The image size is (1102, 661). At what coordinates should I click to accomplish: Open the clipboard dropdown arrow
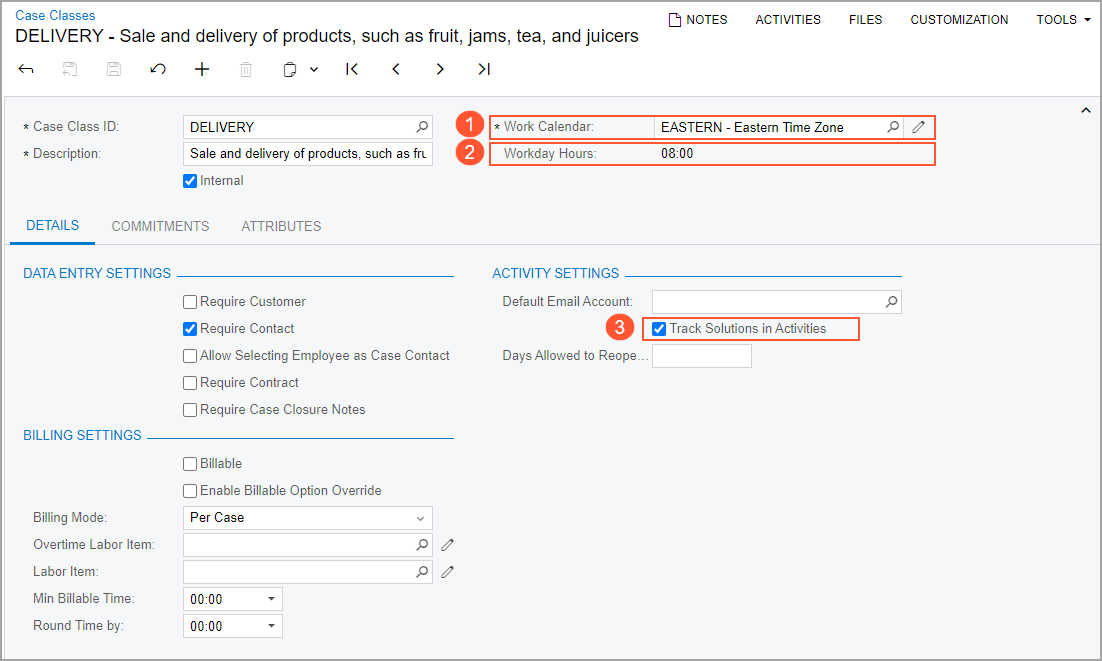314,69
